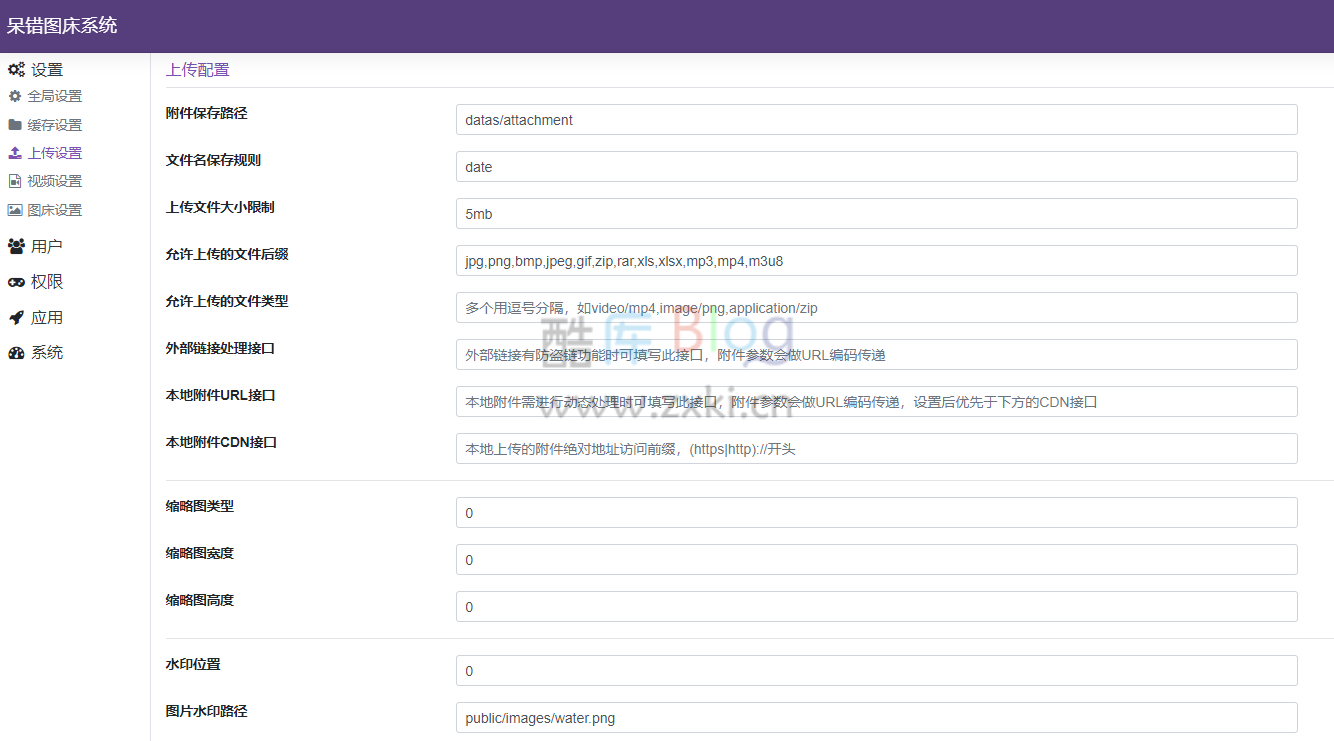The height and width of the screenshot is (741, 1334).
Task: Open the 图床设置 link
Action: [x=55, y=210]
